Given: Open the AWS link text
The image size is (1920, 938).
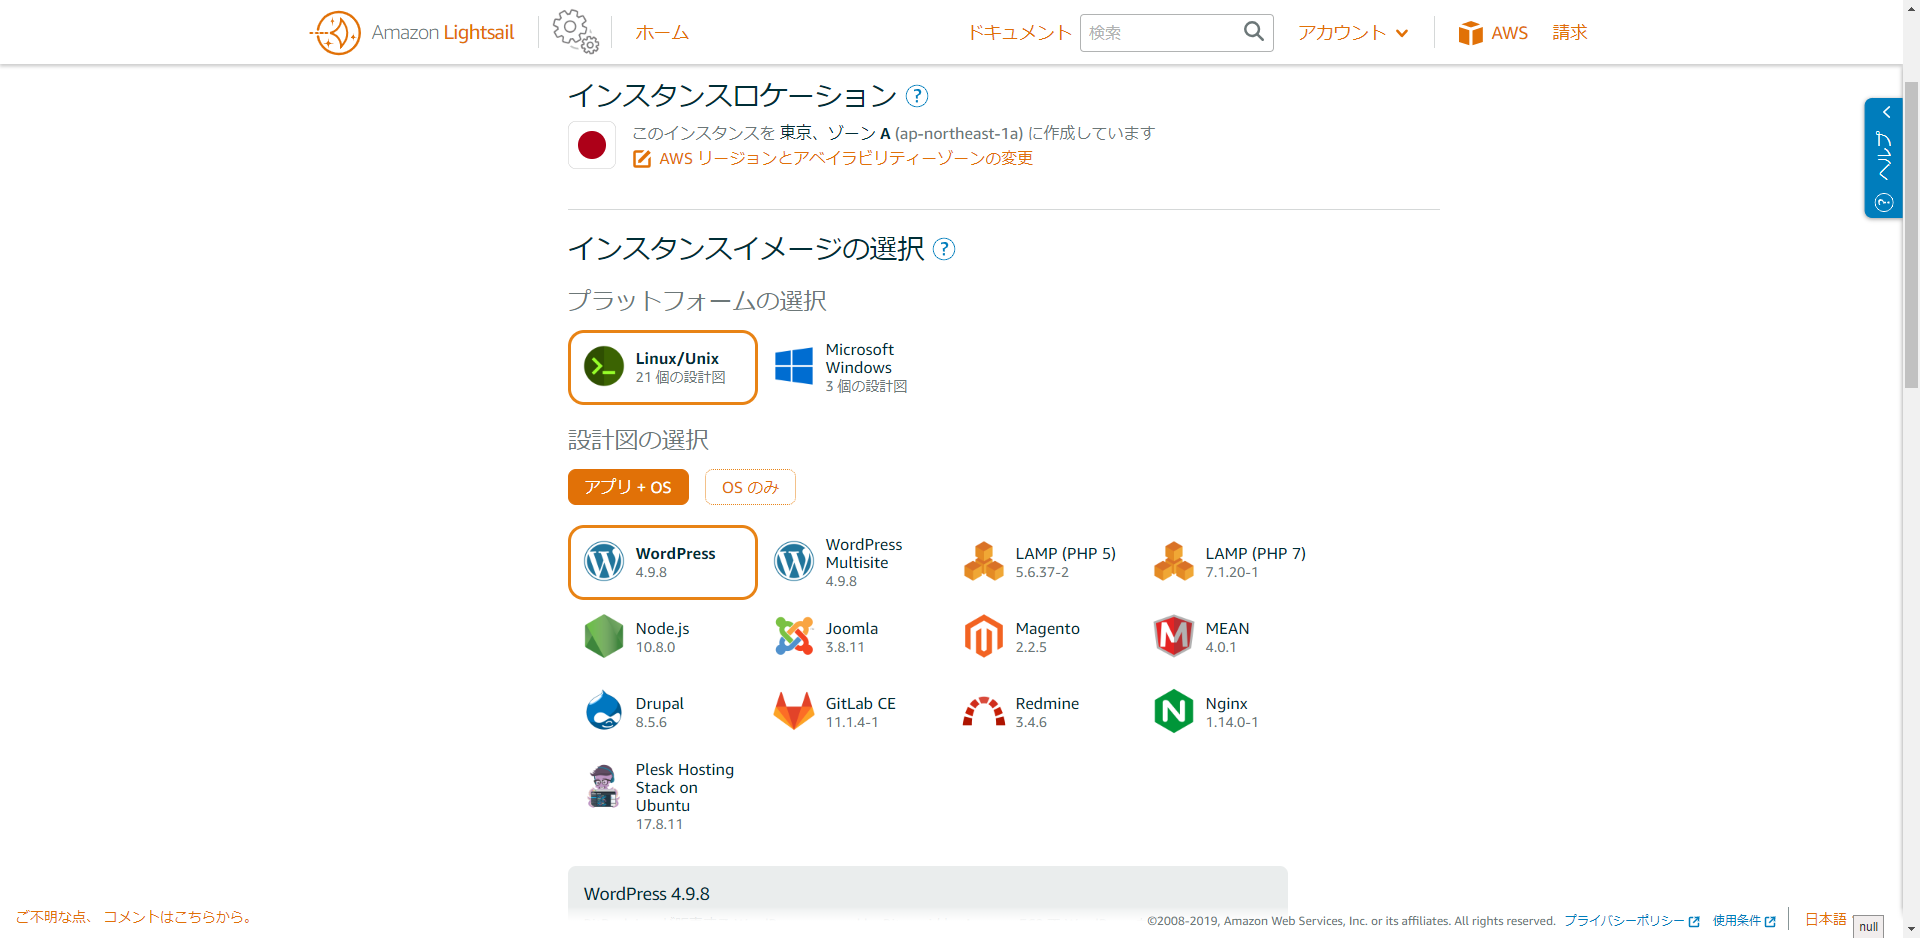Looking at the screenshot, I should (1509, 33).
